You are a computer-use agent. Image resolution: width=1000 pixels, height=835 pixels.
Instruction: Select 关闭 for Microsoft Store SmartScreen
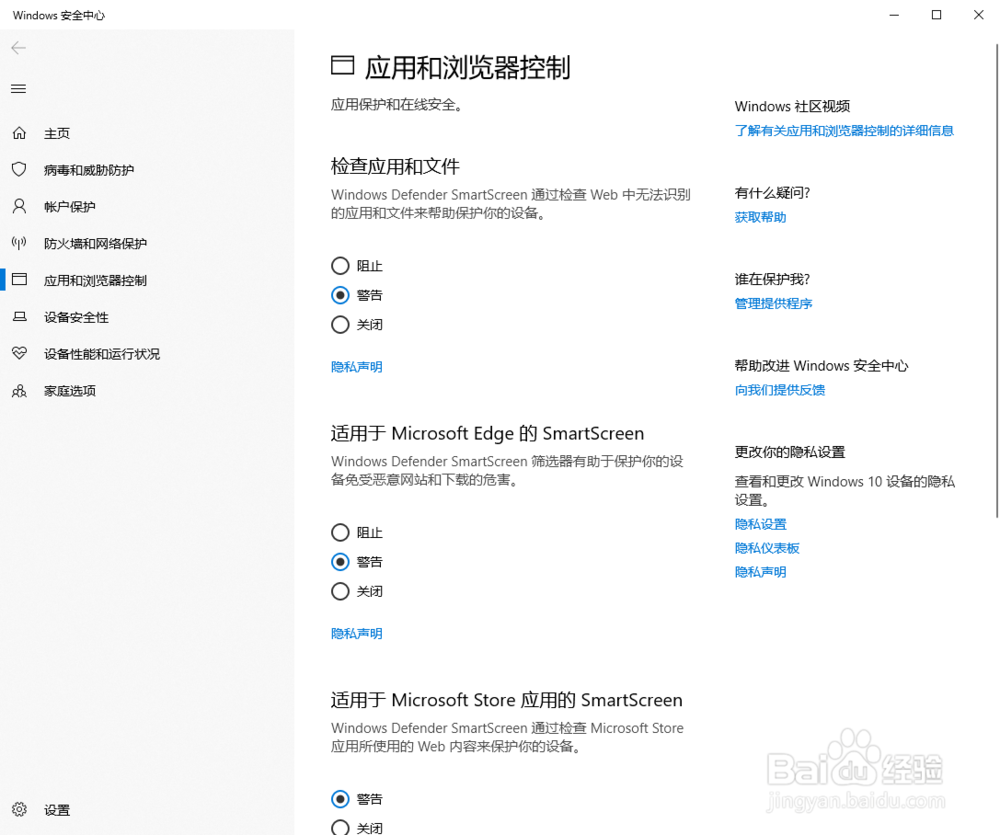coord(341,827)
